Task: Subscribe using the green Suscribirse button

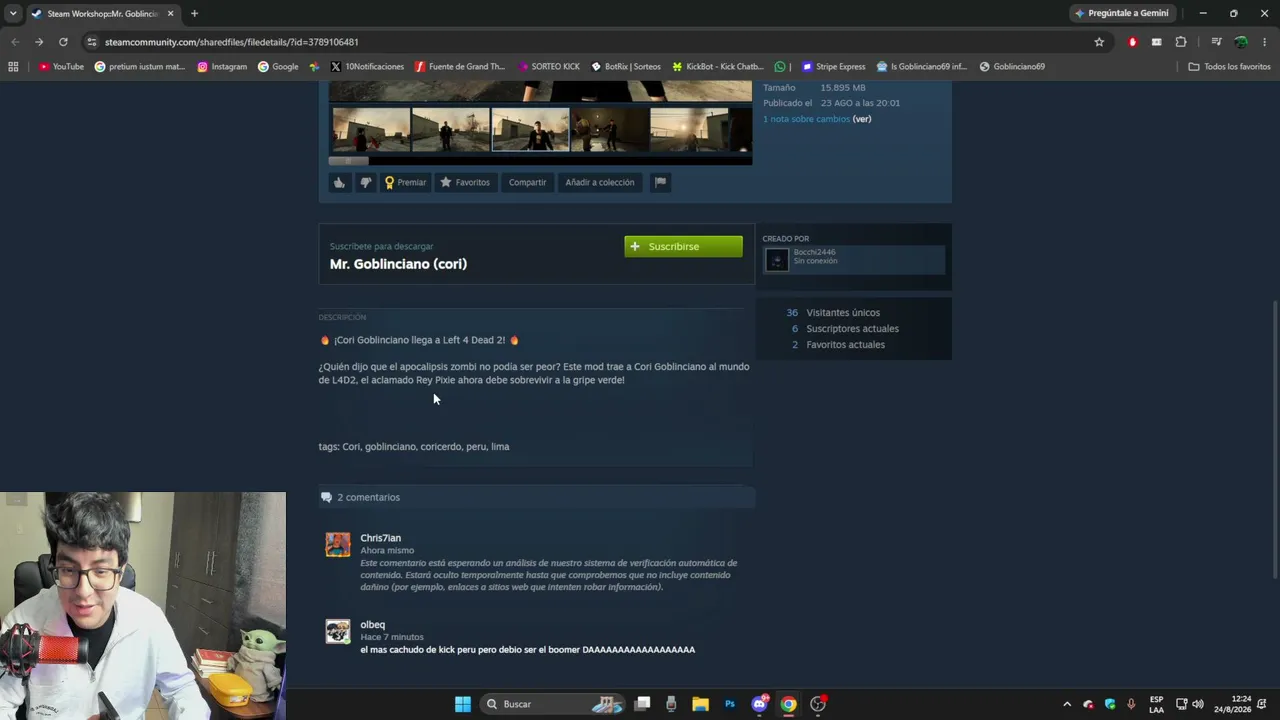Action: pyautogui.click(x=683, y=246)
